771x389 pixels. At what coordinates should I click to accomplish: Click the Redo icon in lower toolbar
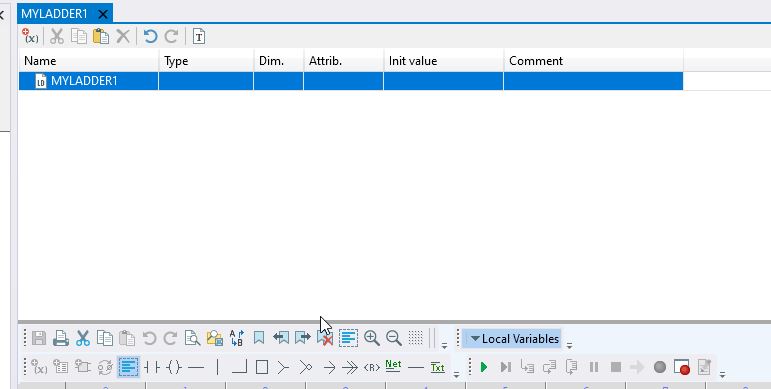170,338
